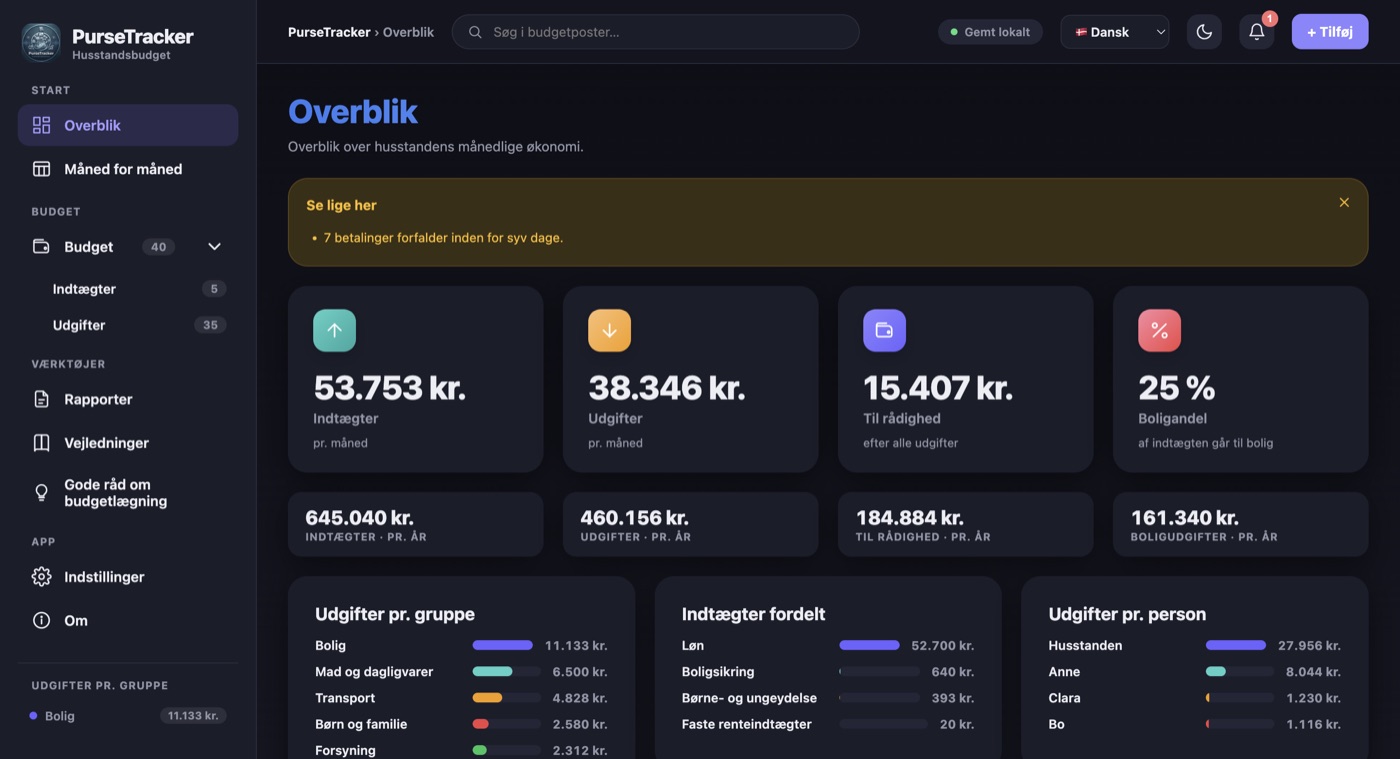This screenshot has height=759, width=1400.
Task: Click the Overblik grid icon in sidebar
Action: 41,125
